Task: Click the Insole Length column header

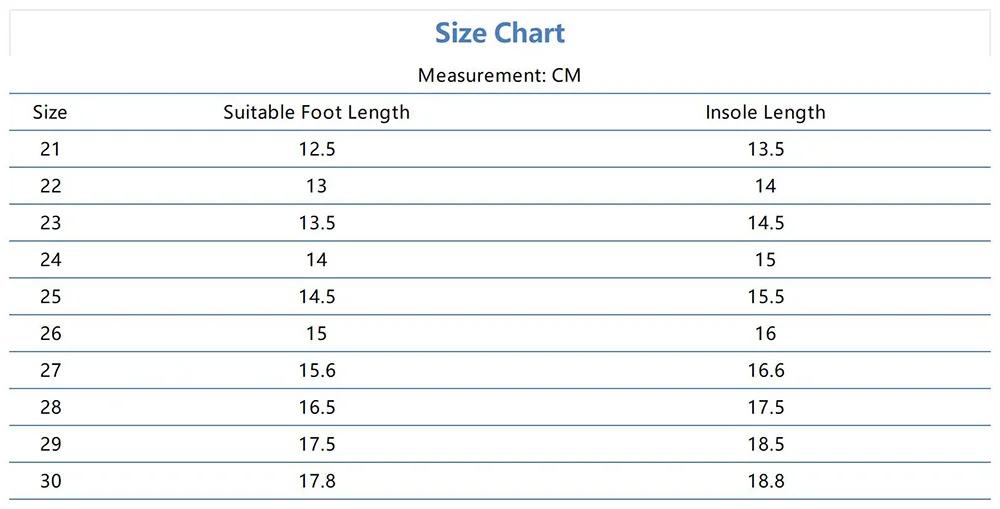Action: click(765, 112)
